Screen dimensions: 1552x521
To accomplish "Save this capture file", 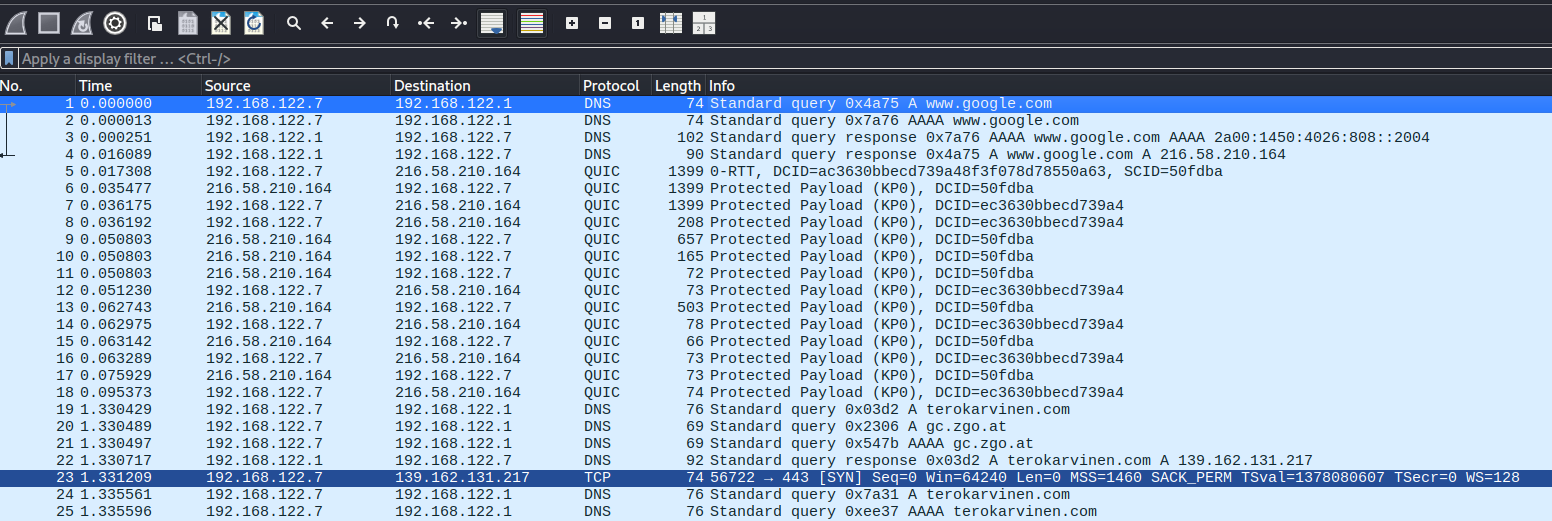I will tap(187, 22).
